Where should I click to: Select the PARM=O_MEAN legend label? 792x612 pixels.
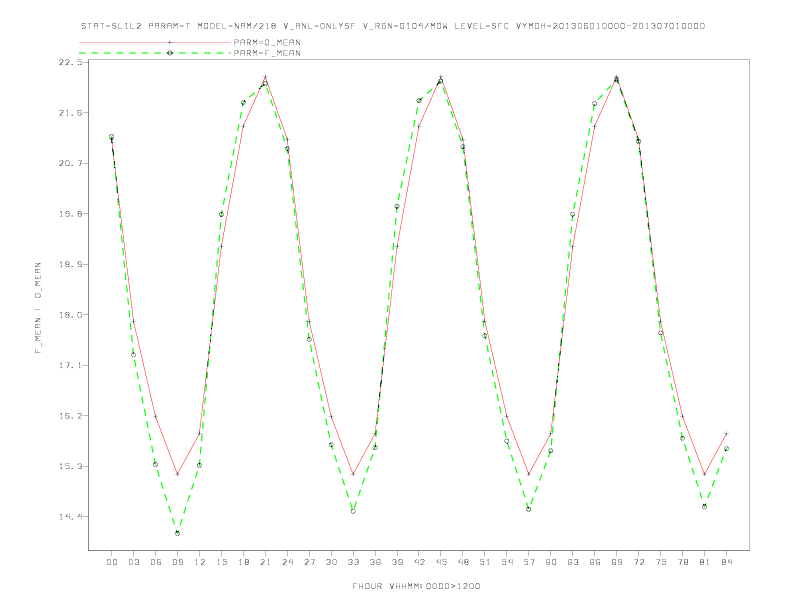click(x=267, y=42)
